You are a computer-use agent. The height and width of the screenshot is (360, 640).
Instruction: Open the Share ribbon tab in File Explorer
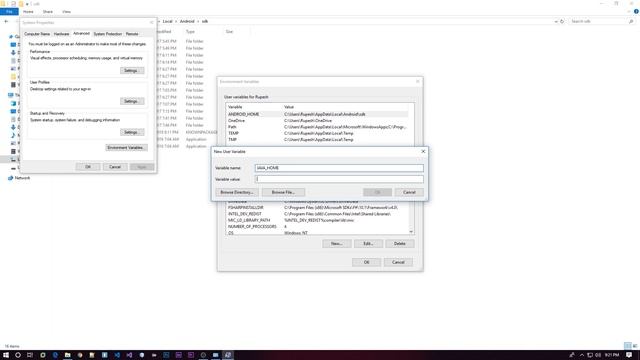48,12
